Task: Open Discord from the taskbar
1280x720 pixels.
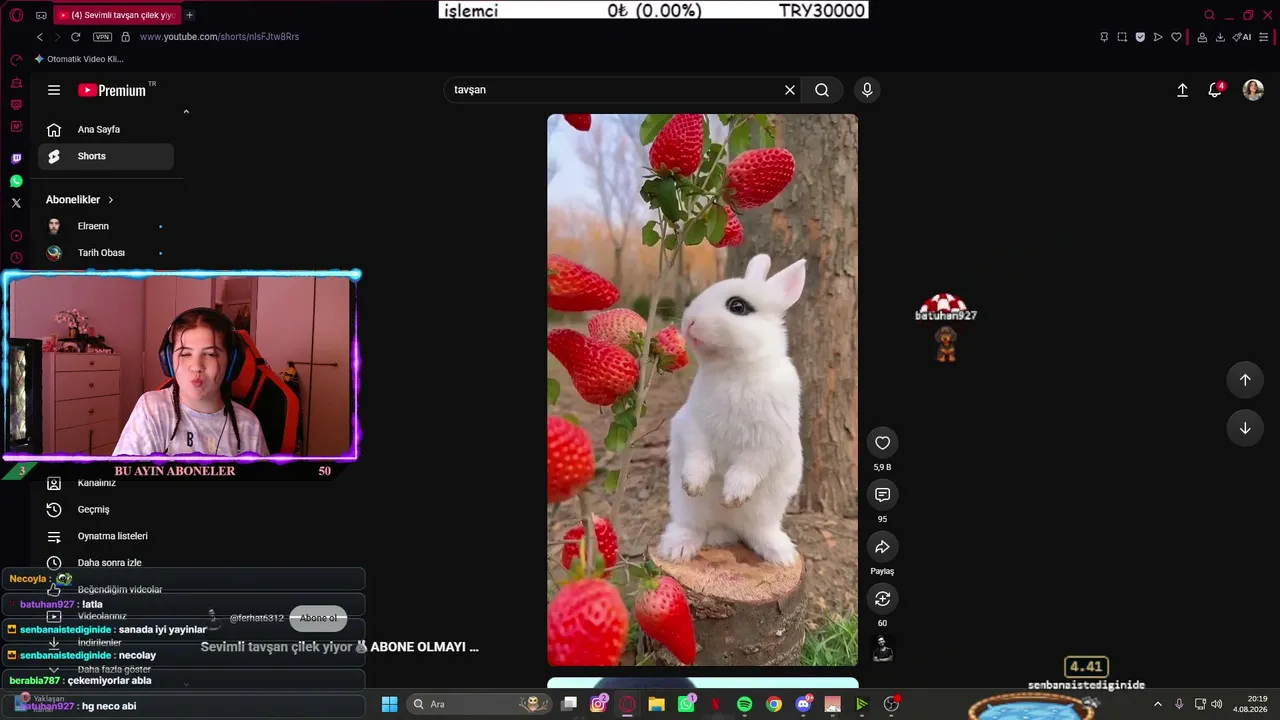Action: pyautogui.click(x=803, y=704)
